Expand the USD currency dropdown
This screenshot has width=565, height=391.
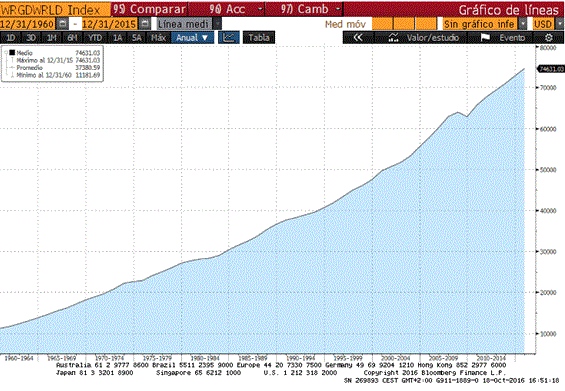click(559, 24)
